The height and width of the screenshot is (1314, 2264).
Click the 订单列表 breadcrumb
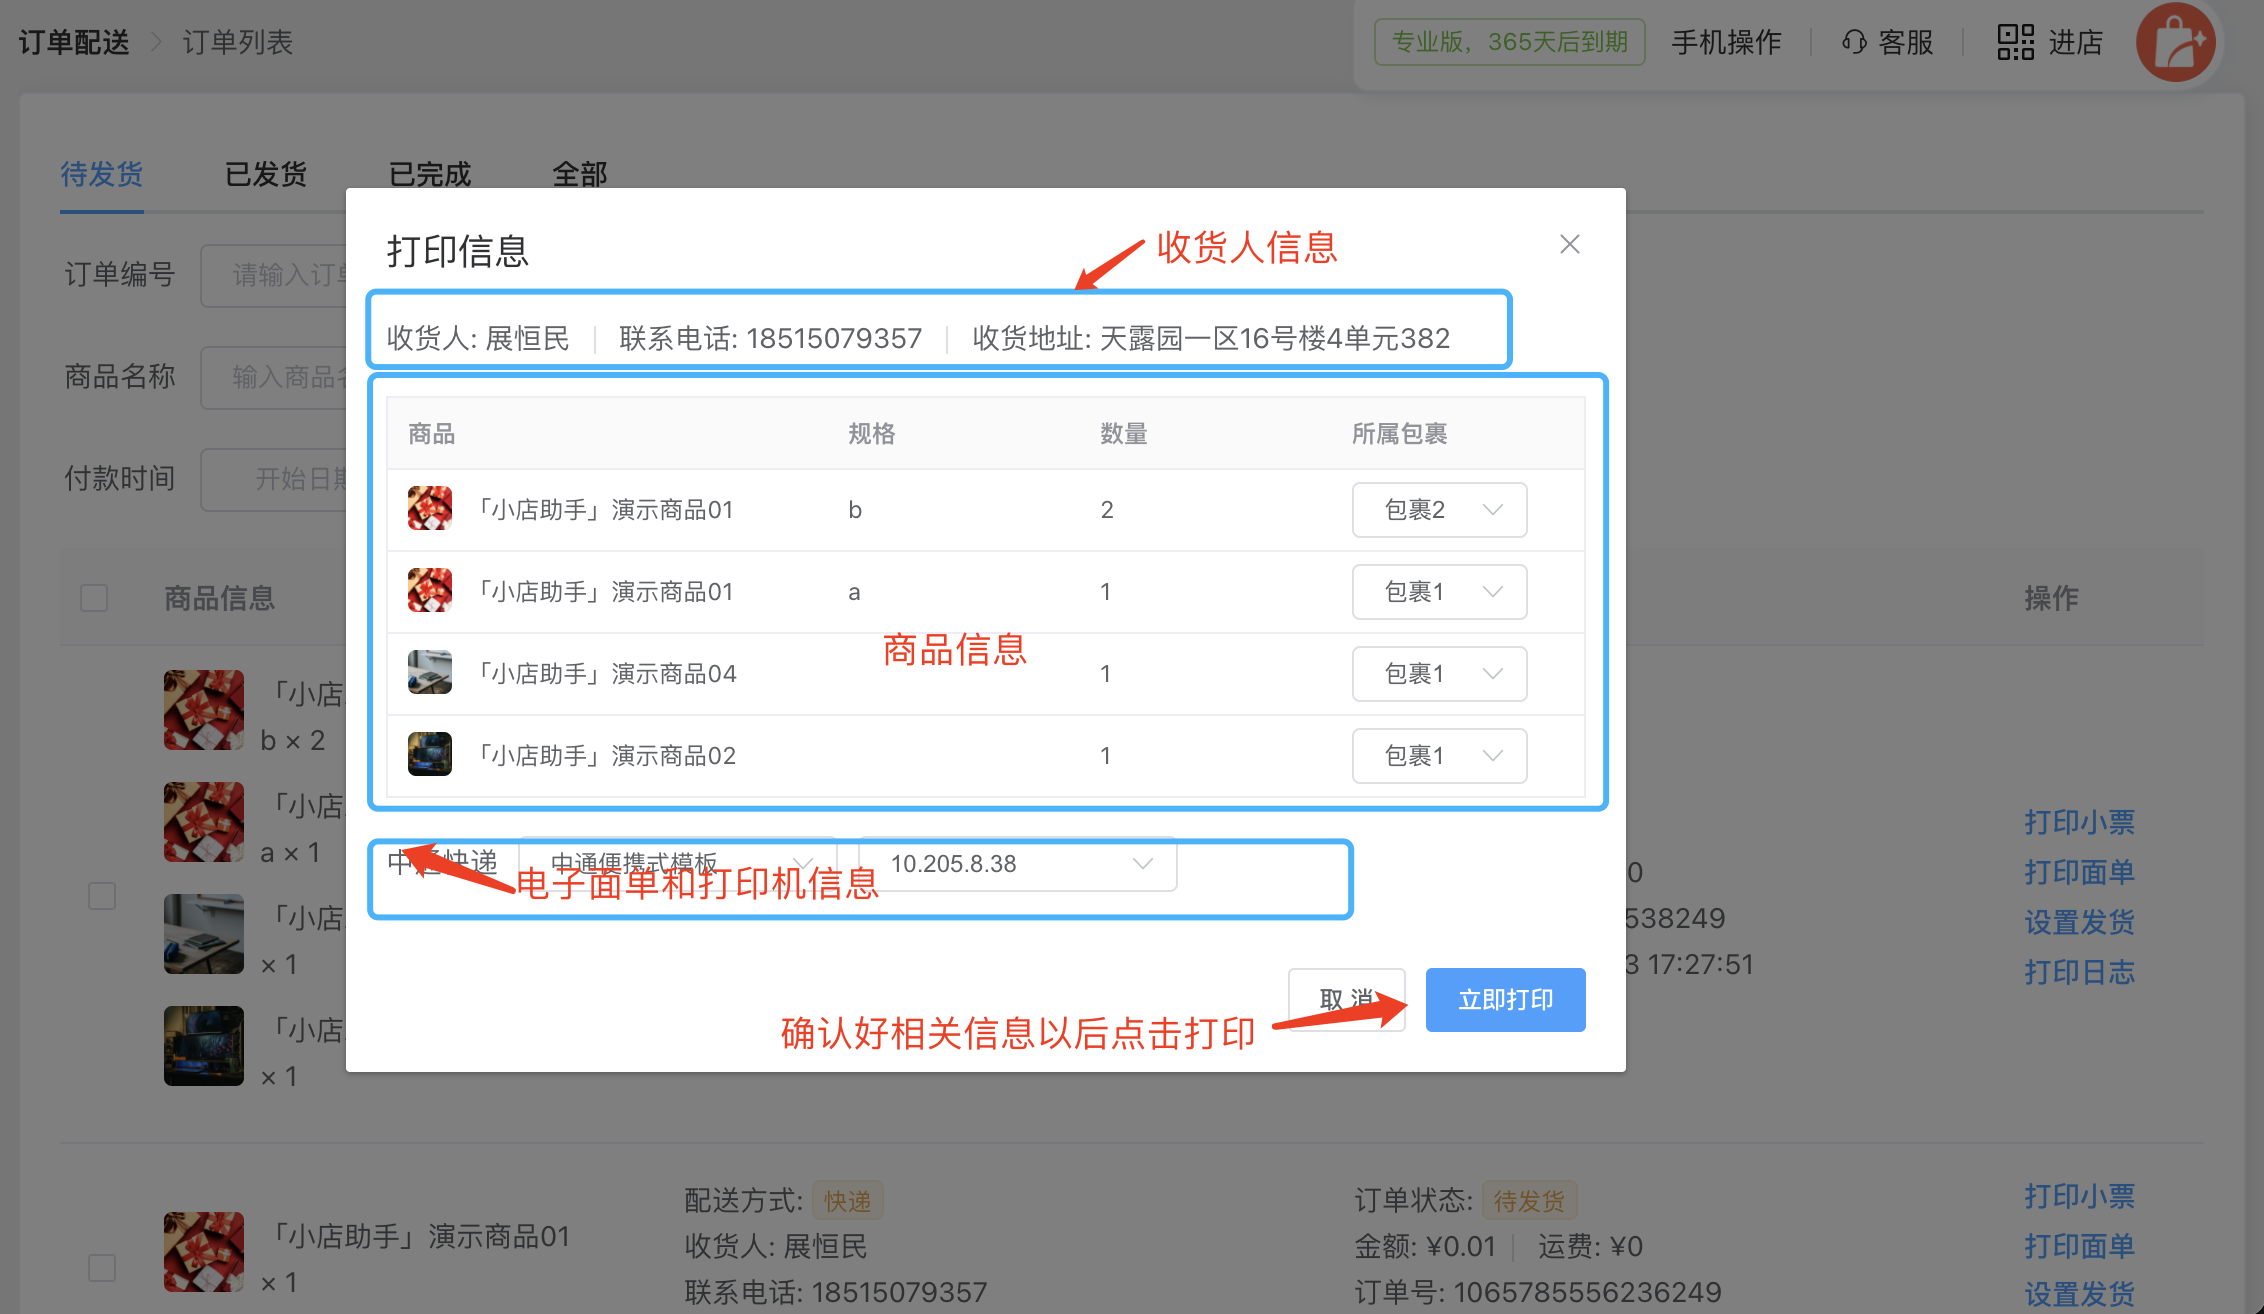238,42
